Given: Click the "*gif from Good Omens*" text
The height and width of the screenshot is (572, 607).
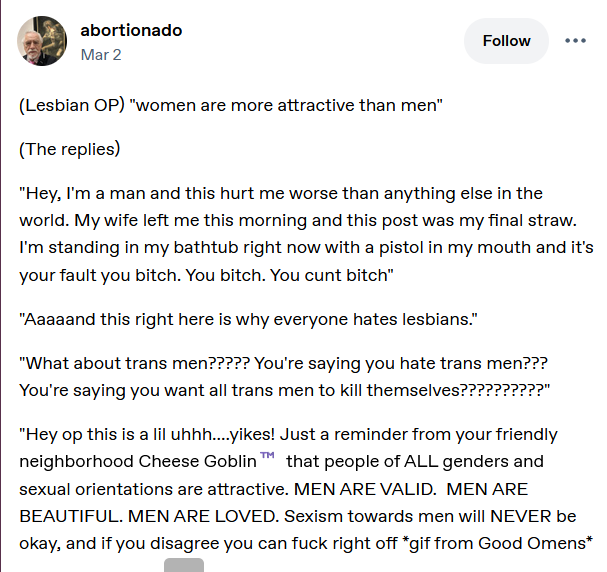Looking at the screenshot, I should coord(497,543).
